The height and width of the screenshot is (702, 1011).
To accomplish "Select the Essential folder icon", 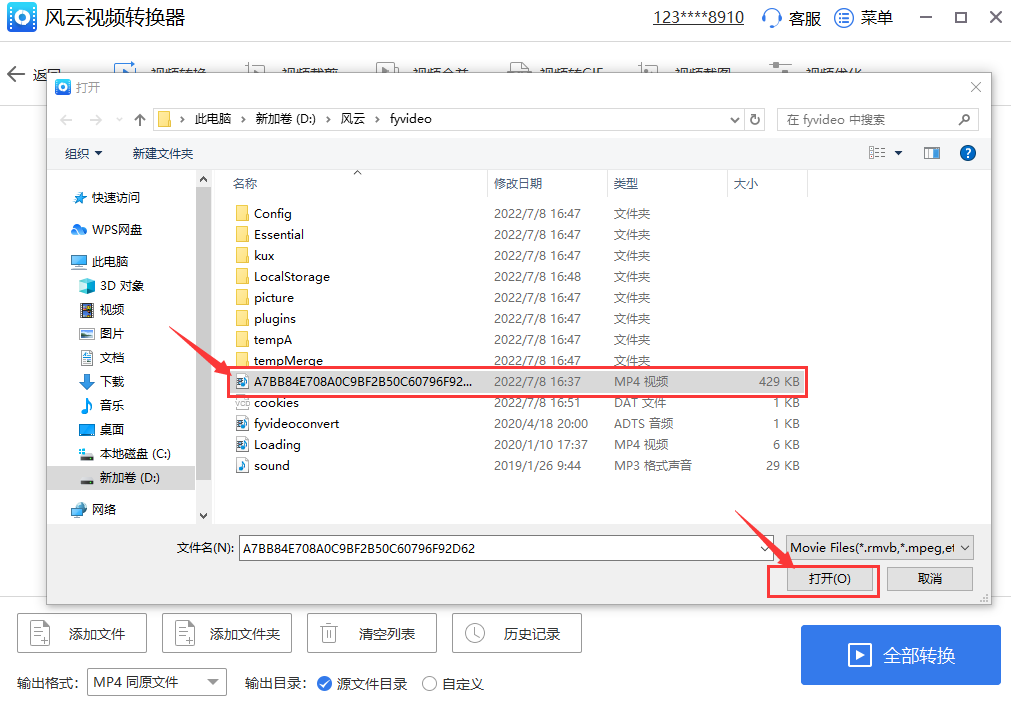I will click(x=242, y=235).
